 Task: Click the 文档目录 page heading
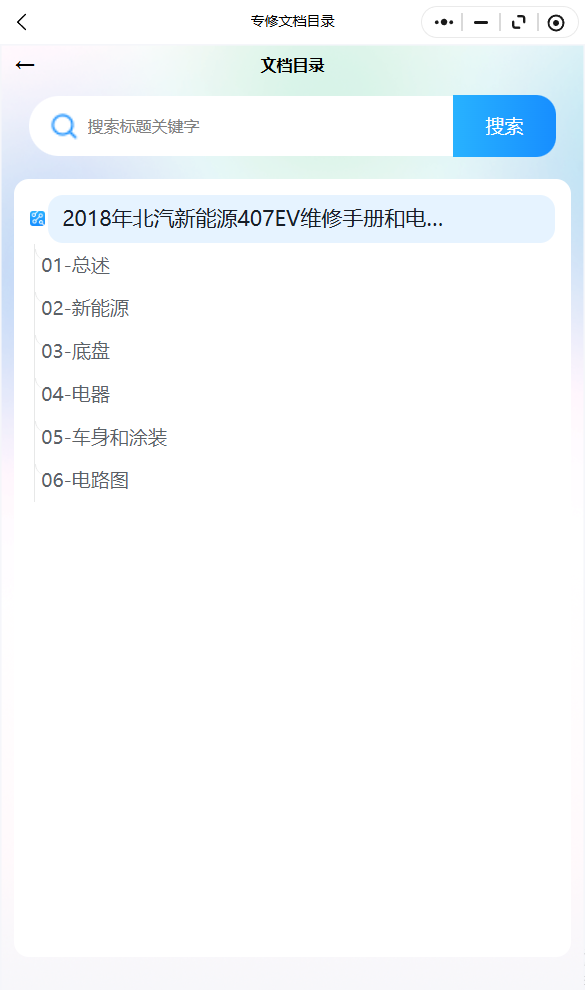click(292, 65)
